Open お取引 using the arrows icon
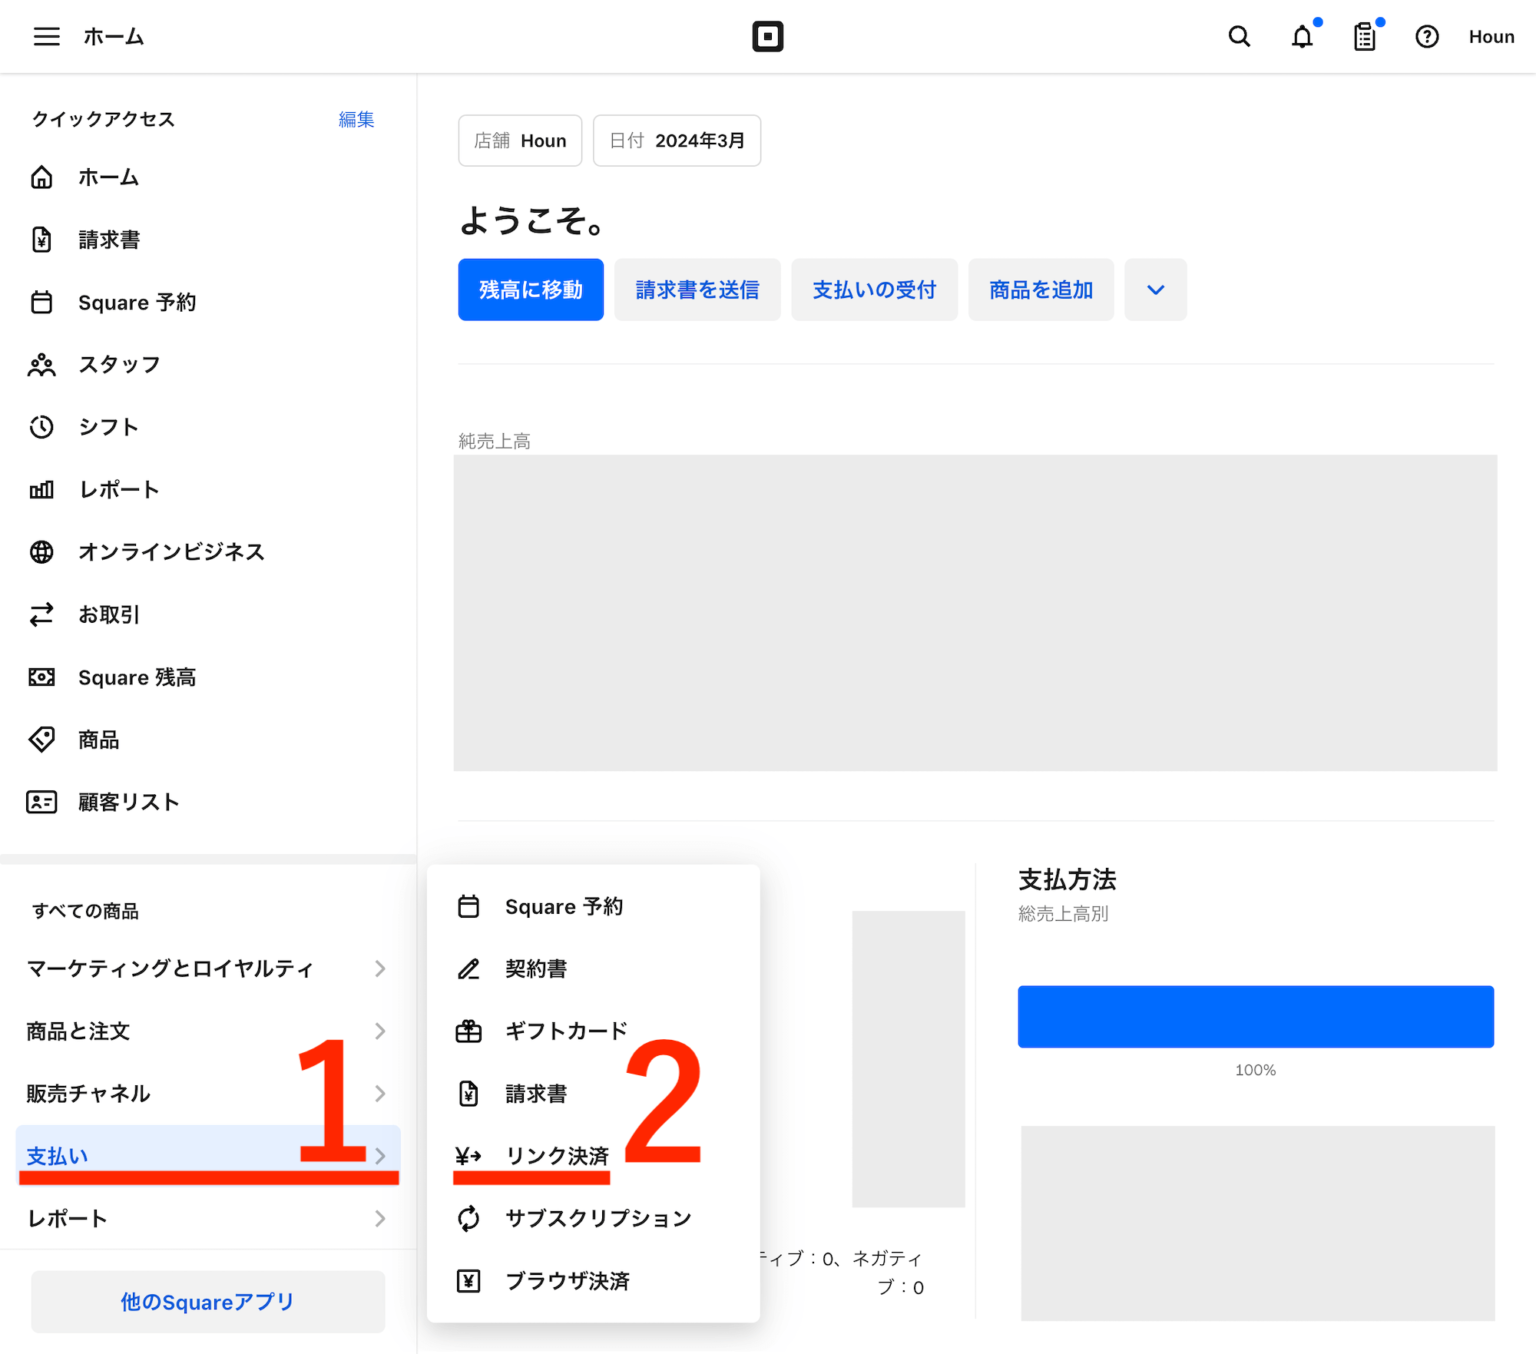Viewport: 1536px width, 1354px height. pos(41,614)
